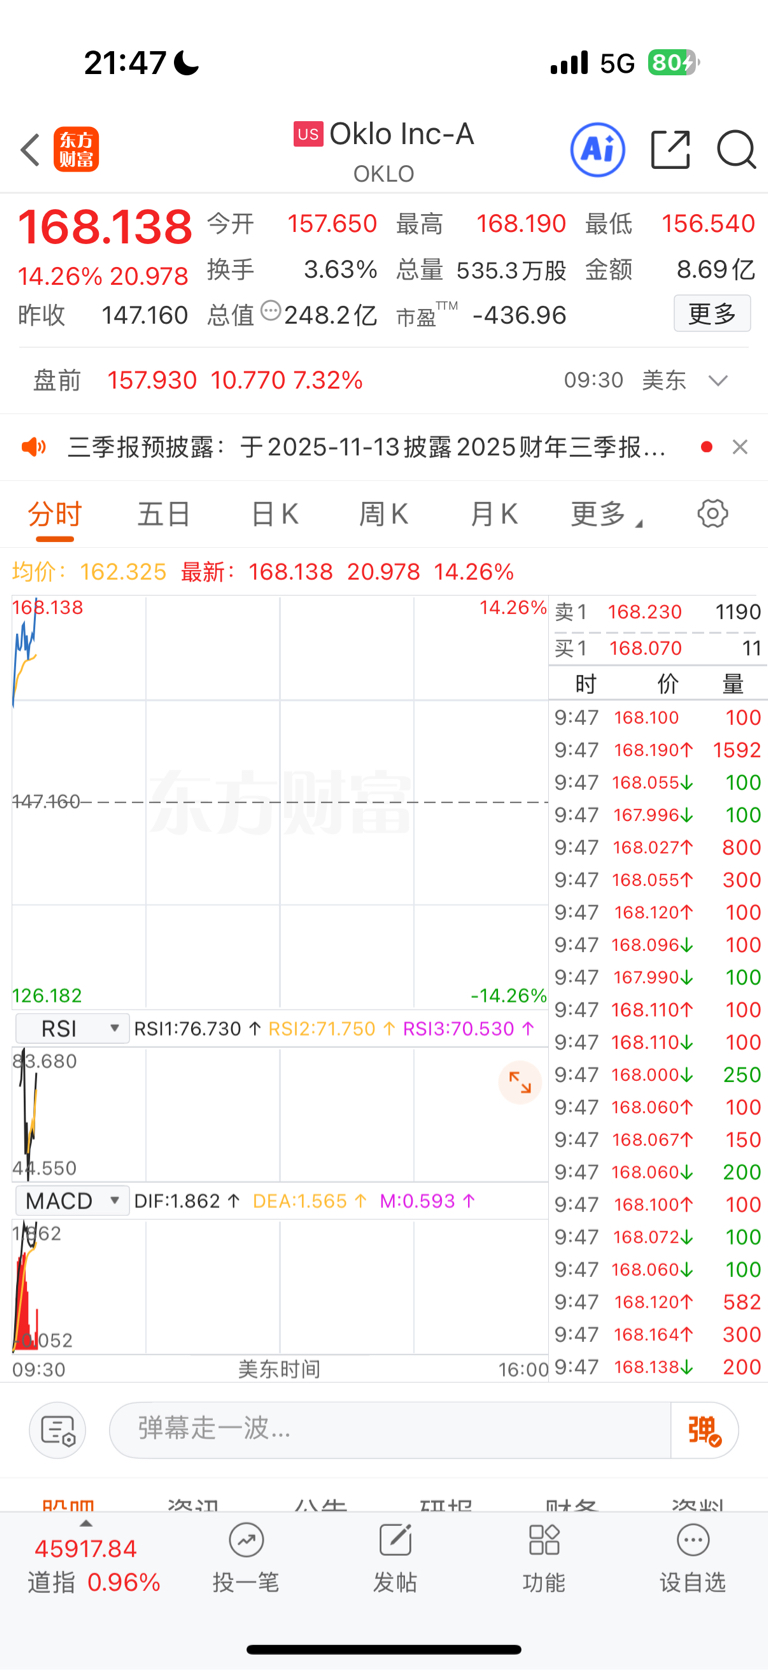Expand the 盘前 pre-market chevron
This screenshot has width=768, height=1670.
tap(718, 381)
